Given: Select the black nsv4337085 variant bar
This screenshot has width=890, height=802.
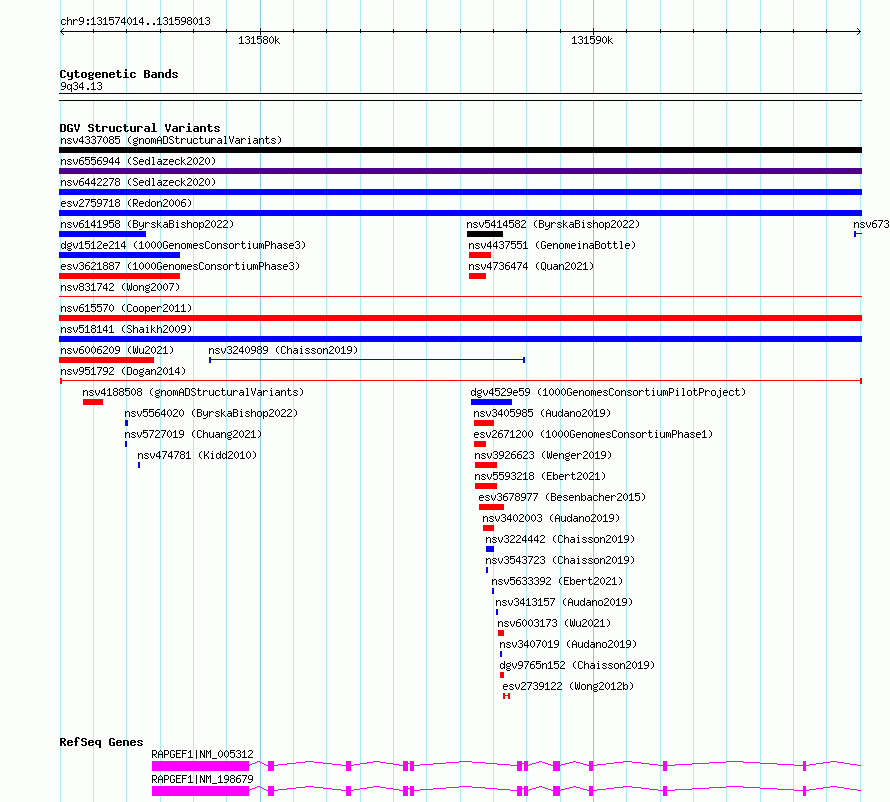Looking at the screenshot, I should 460,150.
